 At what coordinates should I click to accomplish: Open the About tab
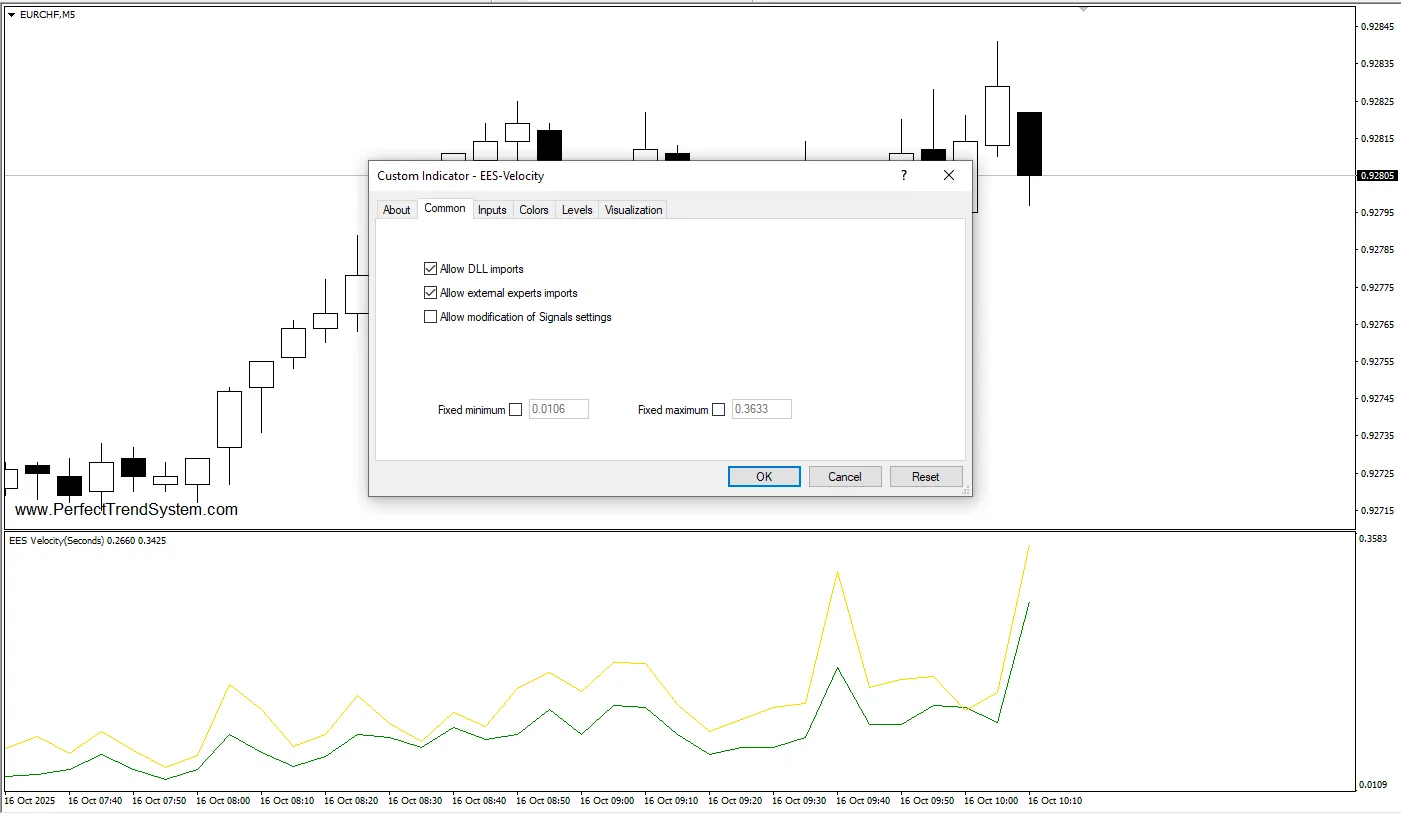point(397,210)
